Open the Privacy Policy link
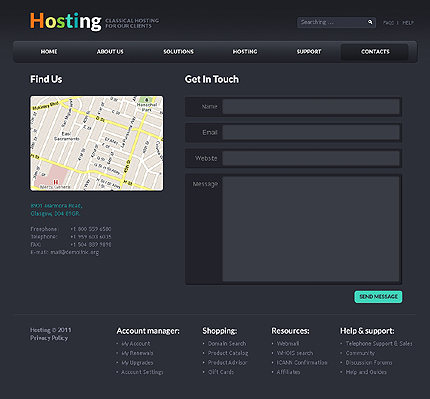The height and width of the screenshot is (399, 430). [x=49, y=338]
